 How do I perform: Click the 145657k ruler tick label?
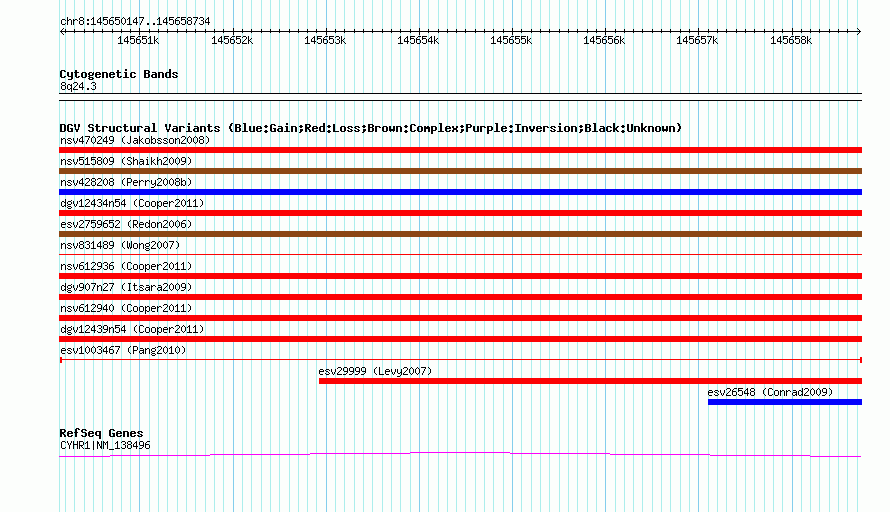coord(697,41)
